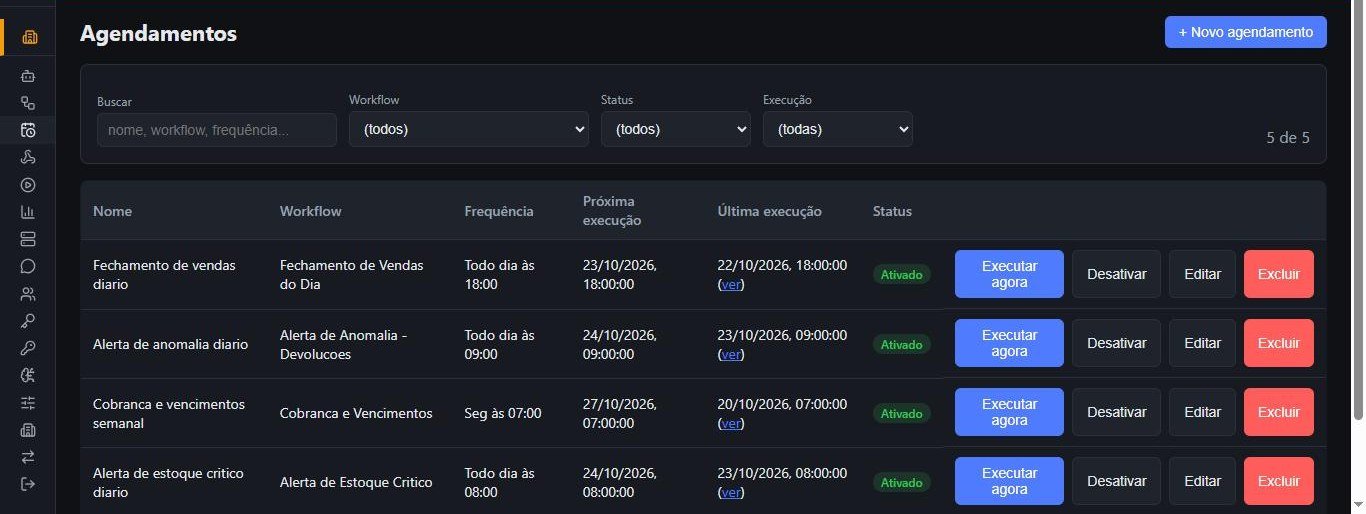
Task: Open 'ver' link for 23/10/2026 08:00:00 execution
Action: point(731,492)
